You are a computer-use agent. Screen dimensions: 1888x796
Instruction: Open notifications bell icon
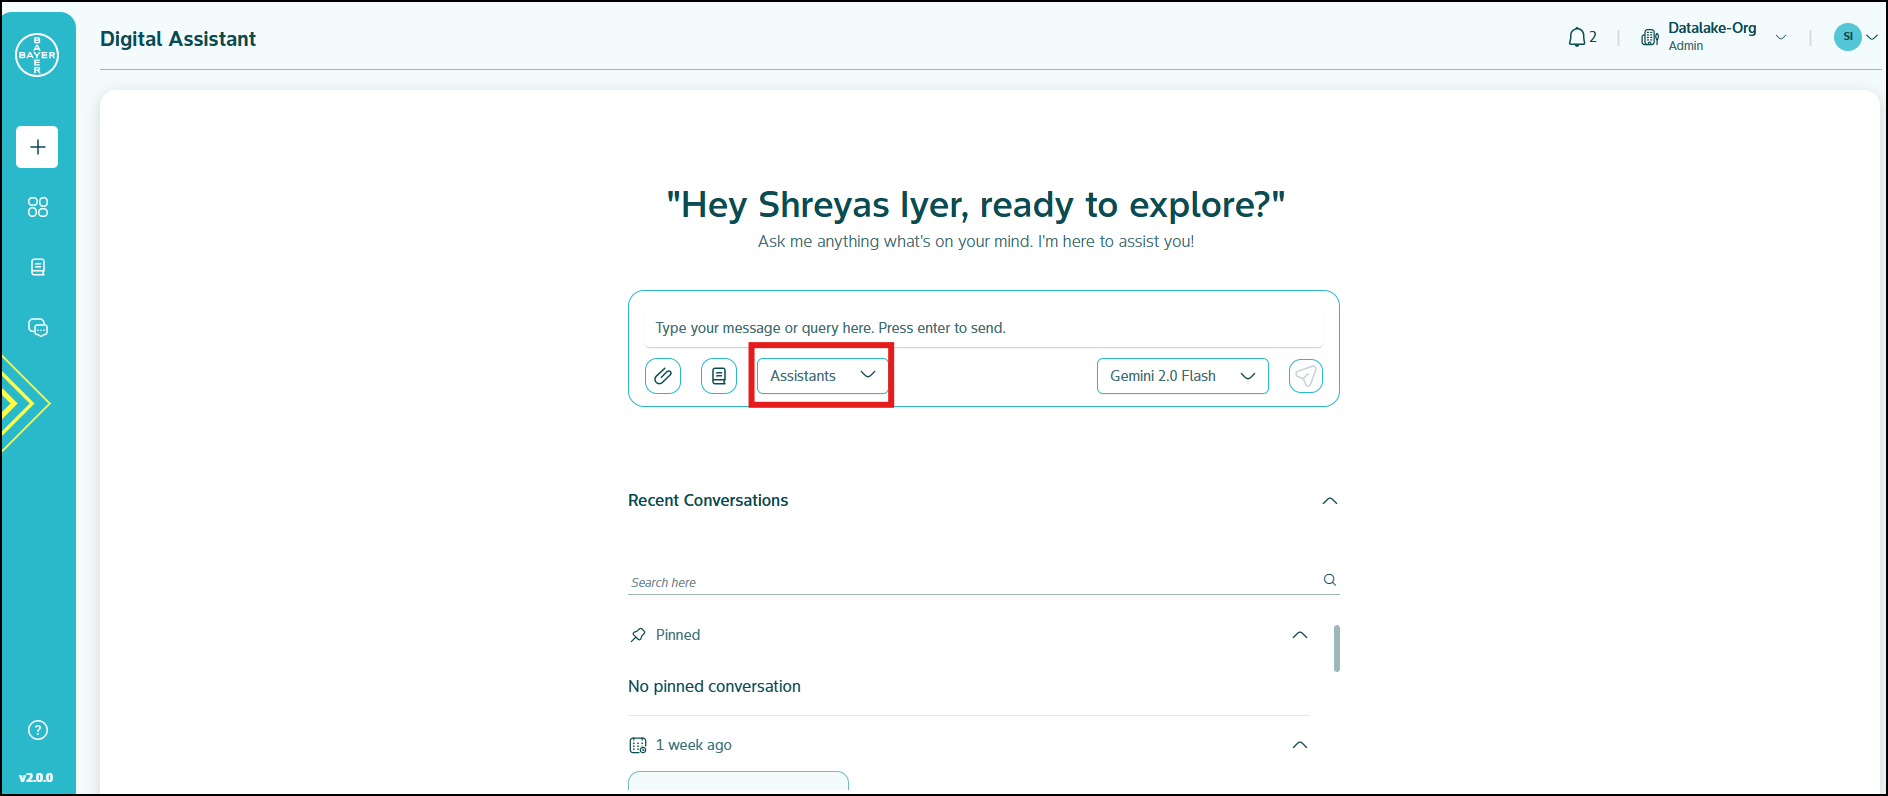click(x=1577, y=38)
